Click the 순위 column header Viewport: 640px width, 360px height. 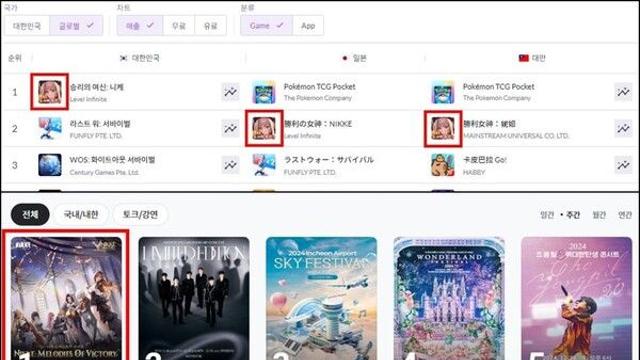15,58
